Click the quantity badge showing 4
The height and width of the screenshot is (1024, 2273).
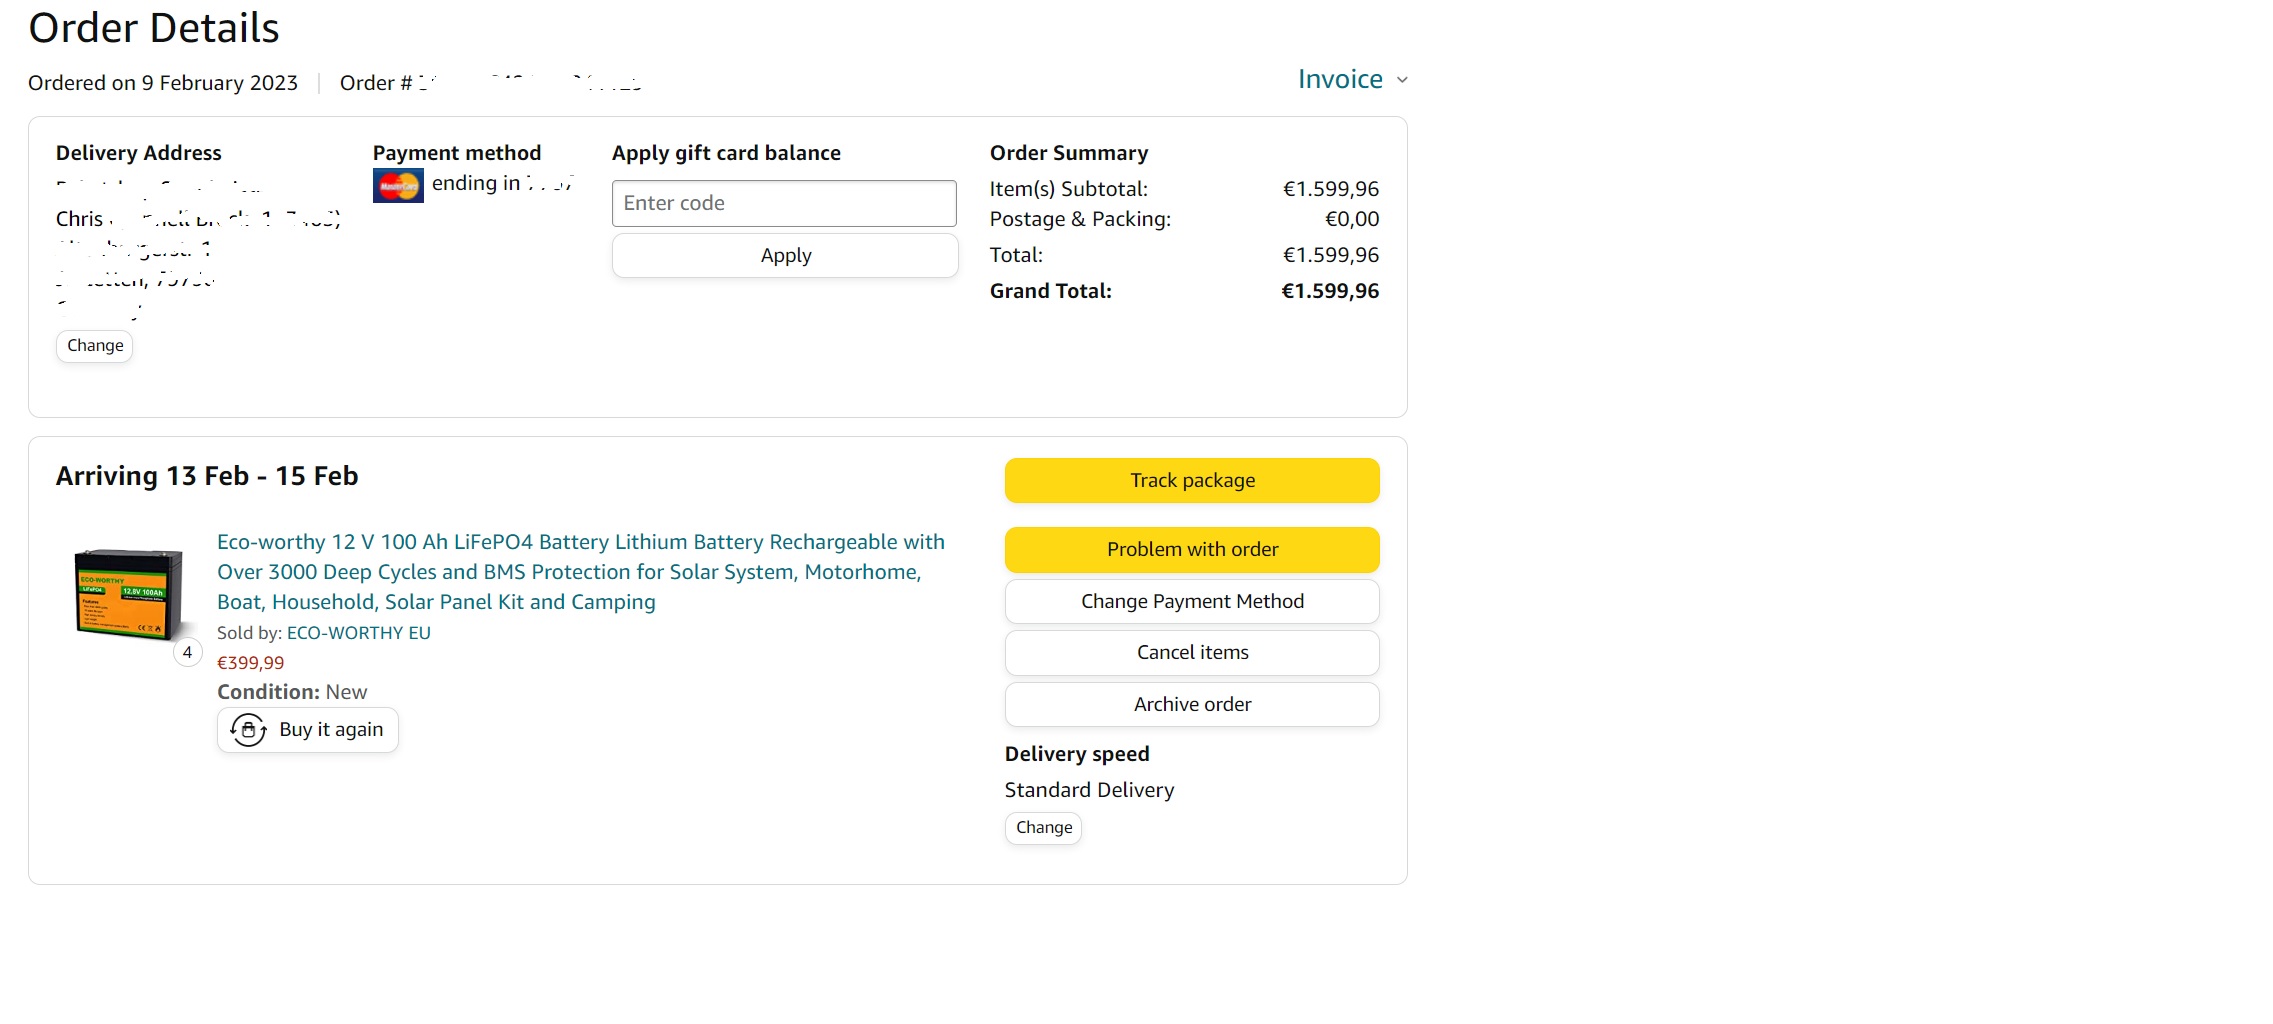click(187, 653)
